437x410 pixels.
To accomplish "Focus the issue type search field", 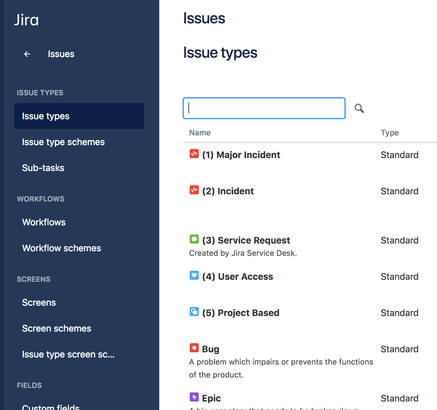I will (x=264, y=108).
